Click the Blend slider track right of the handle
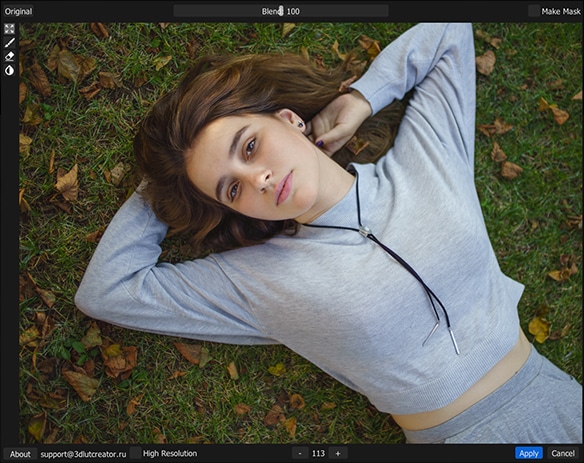584x463 pixels. 336,11
